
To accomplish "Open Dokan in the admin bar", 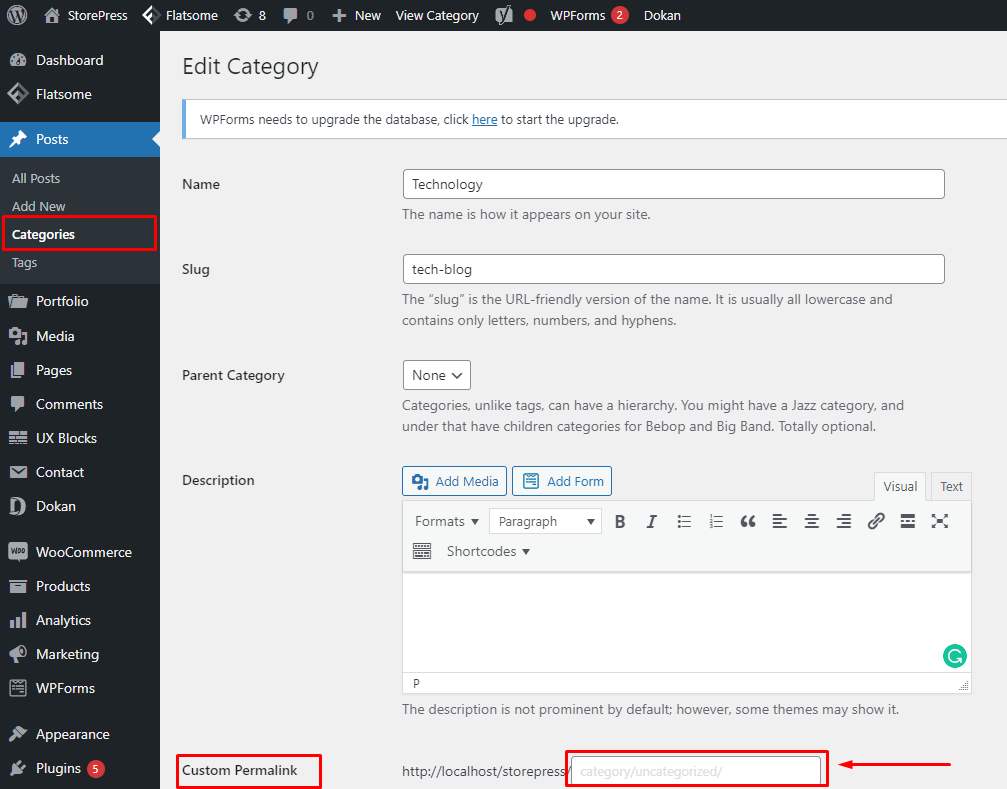I will 662,15.
